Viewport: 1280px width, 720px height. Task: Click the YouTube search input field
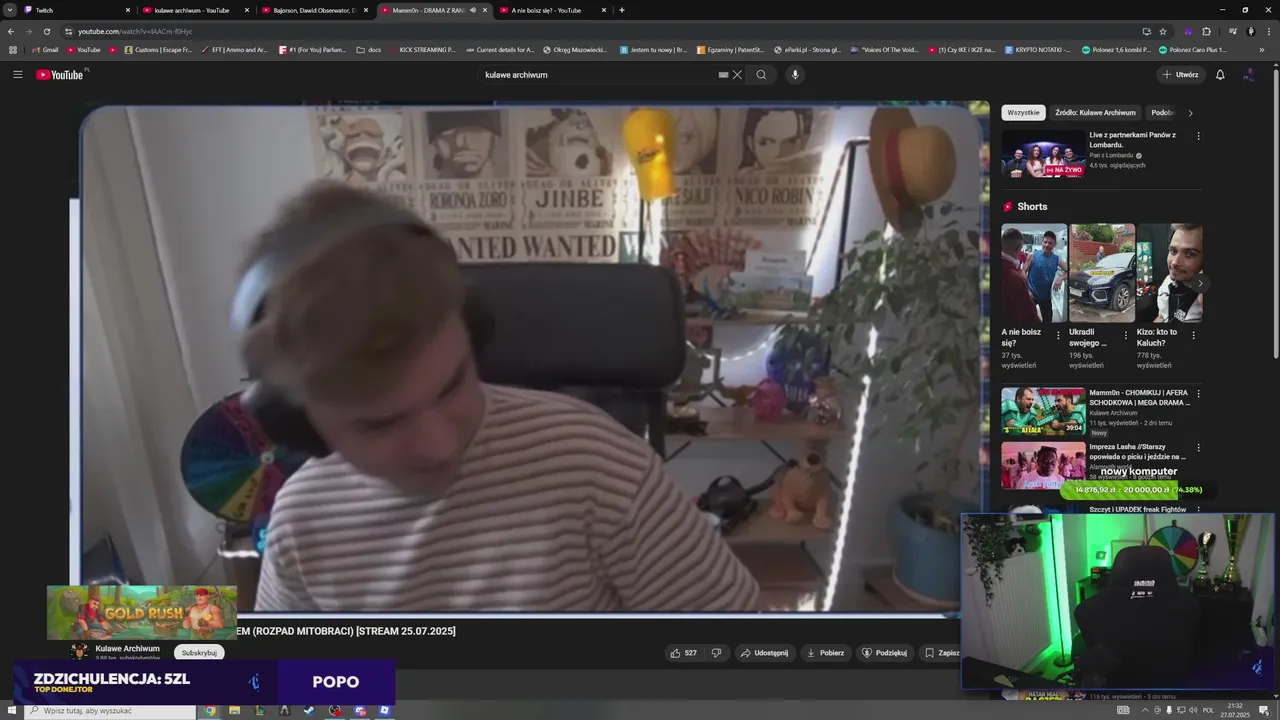(x=598, y=75)
